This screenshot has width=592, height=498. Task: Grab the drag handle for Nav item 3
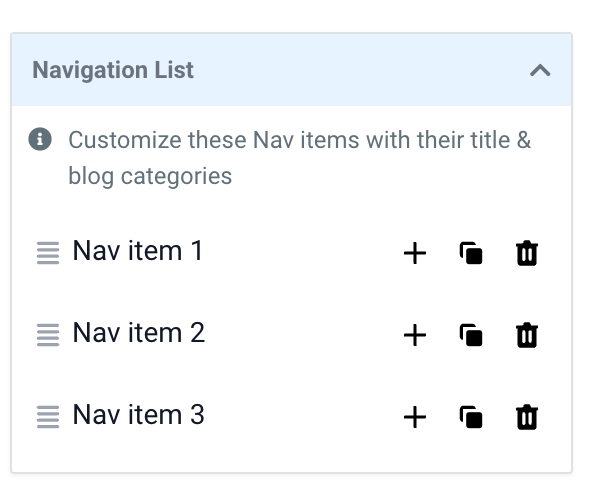tap(48, 416)
